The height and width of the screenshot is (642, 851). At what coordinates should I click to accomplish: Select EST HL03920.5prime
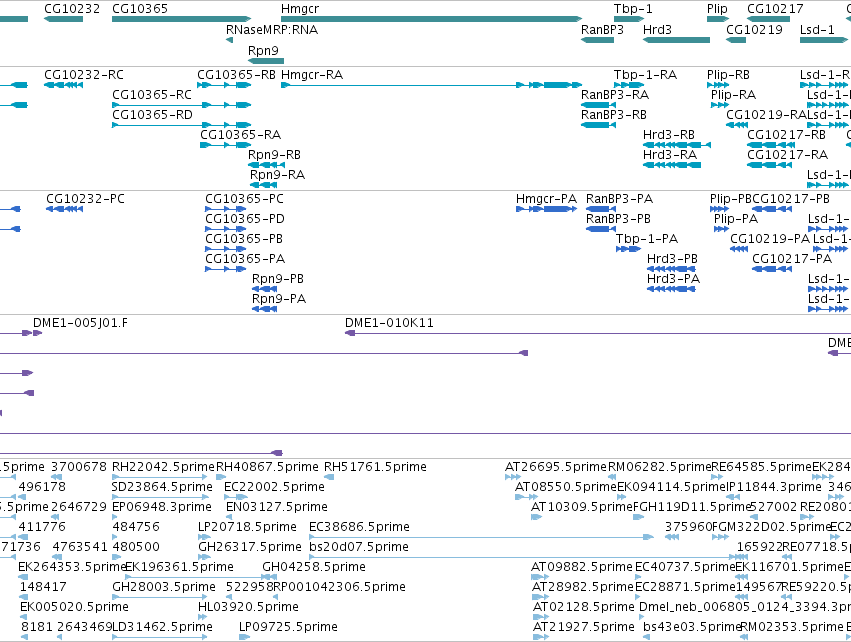pos(248,607)
